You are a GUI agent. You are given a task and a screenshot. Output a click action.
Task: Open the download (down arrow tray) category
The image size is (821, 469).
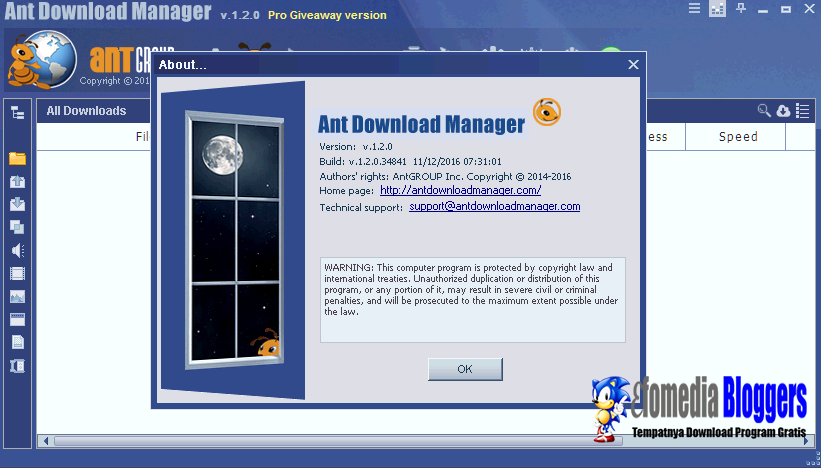[17, 204]
